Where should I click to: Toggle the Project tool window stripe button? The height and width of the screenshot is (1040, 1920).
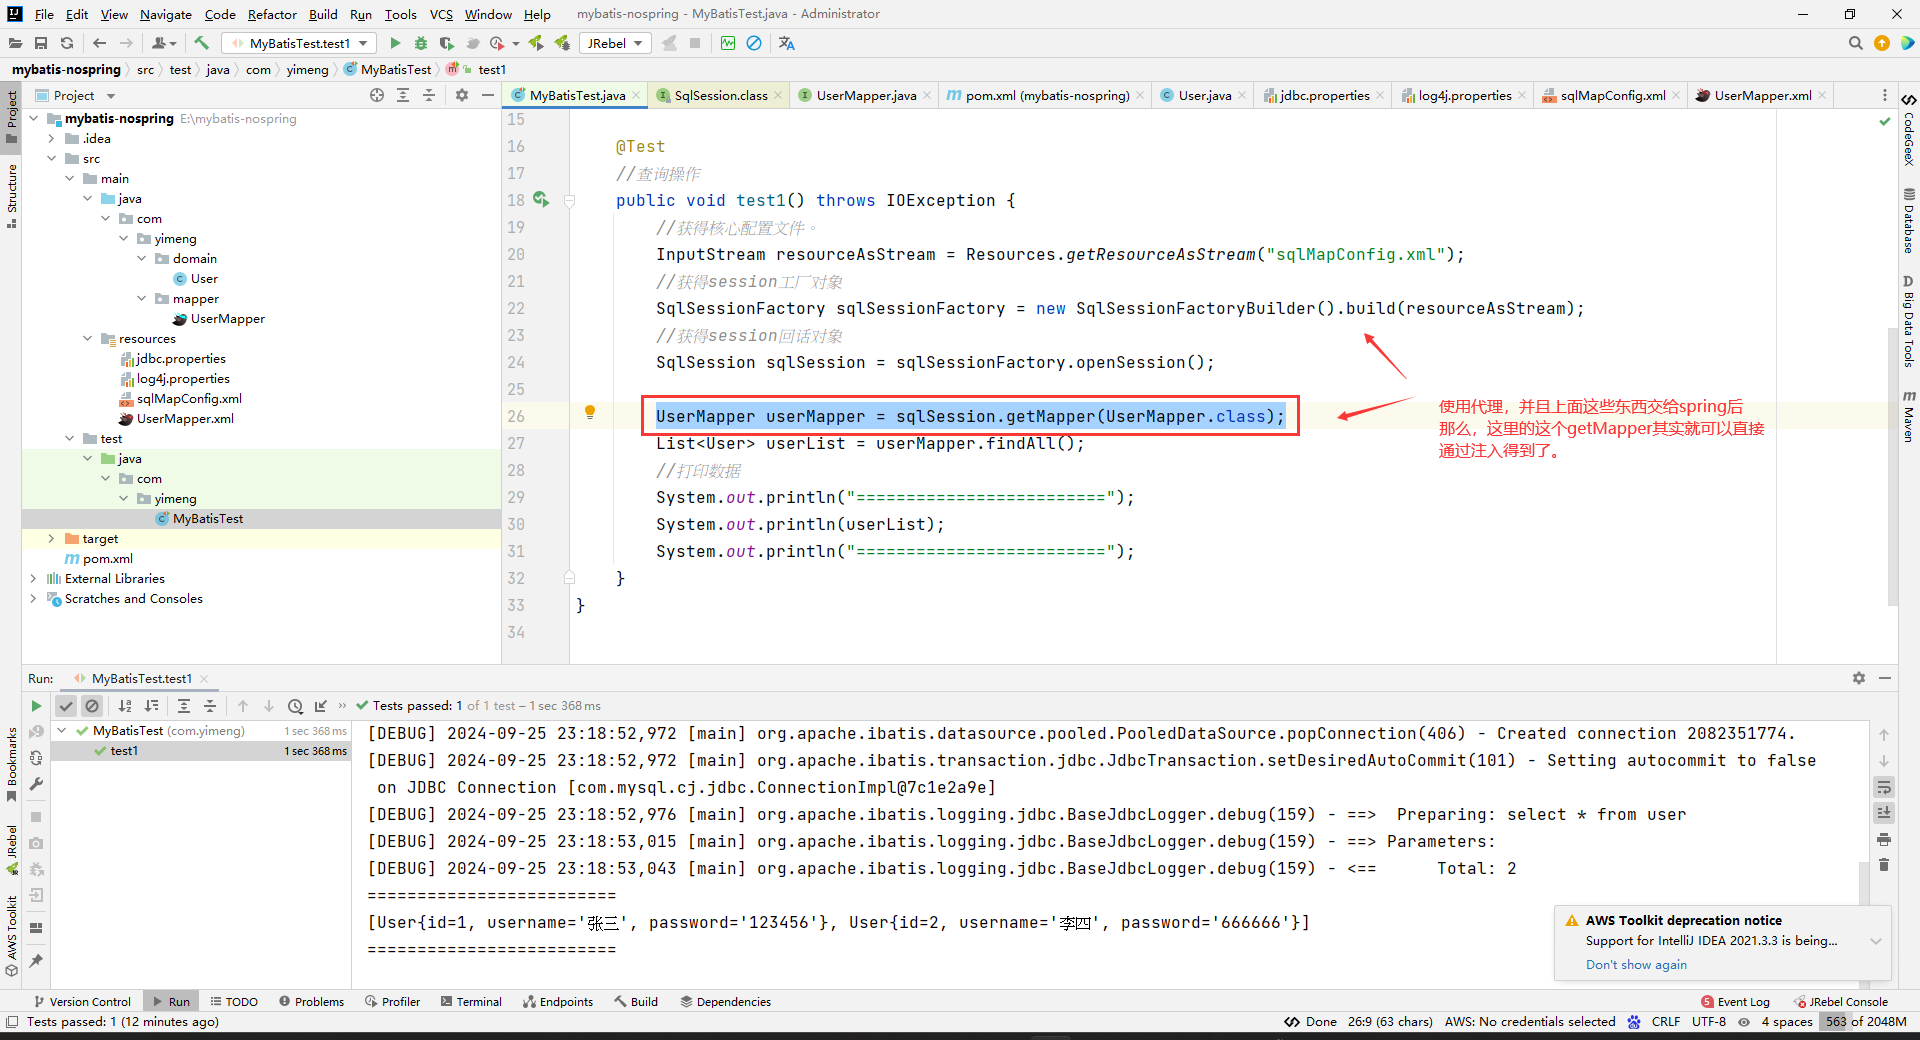(x=11, y=117)
